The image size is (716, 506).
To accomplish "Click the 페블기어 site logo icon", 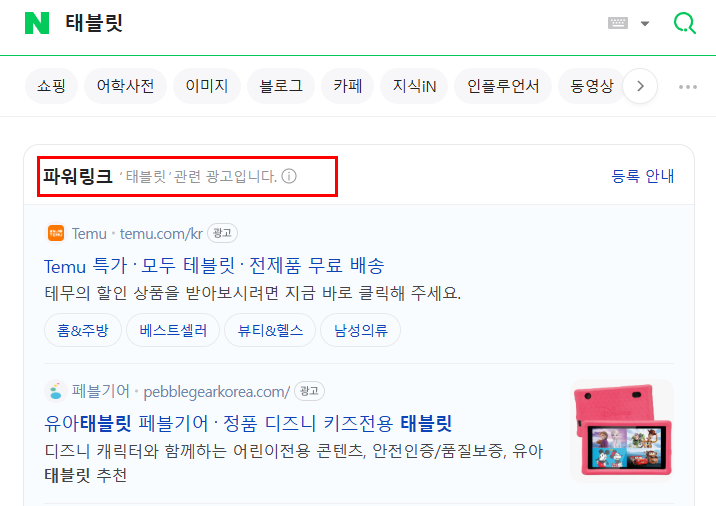I will [56, 391].
